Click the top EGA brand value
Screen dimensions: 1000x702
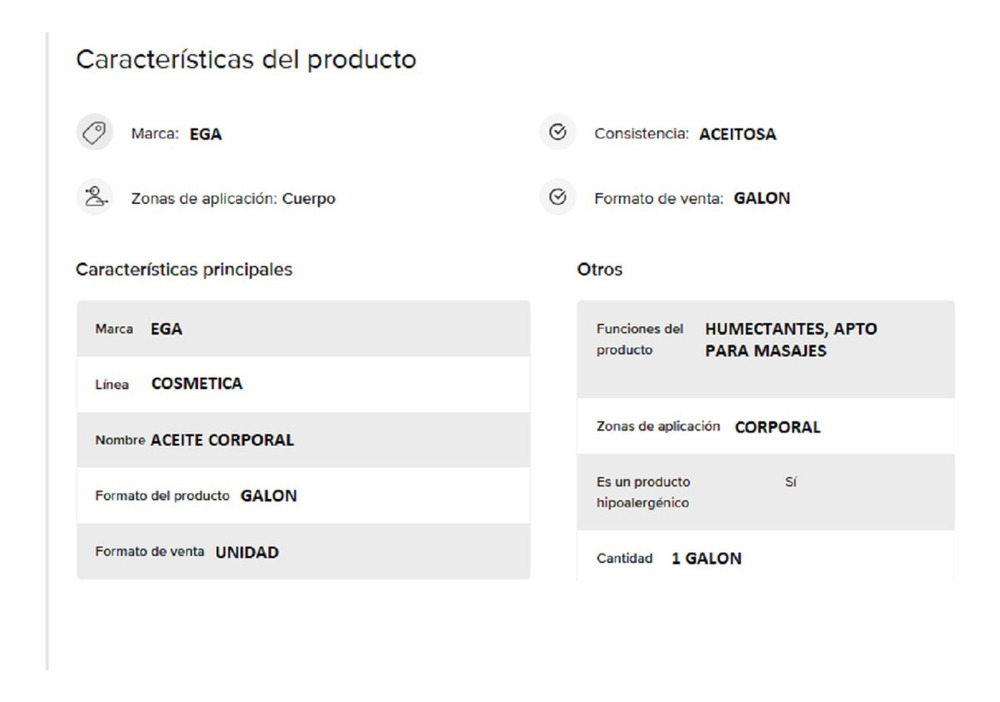pyautogui.click(x=206, y=134)
